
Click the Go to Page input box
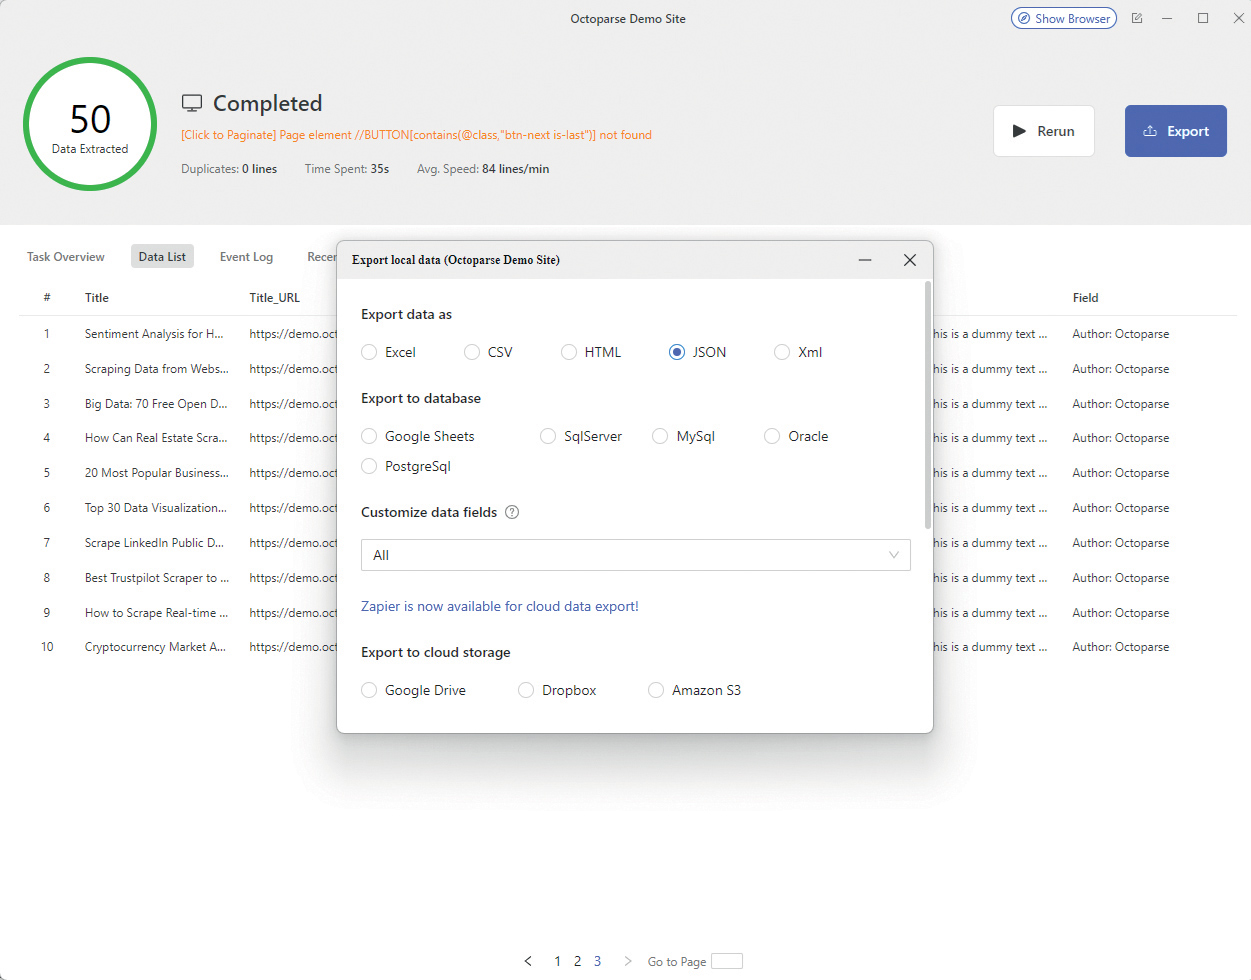[x=727, y=961]
